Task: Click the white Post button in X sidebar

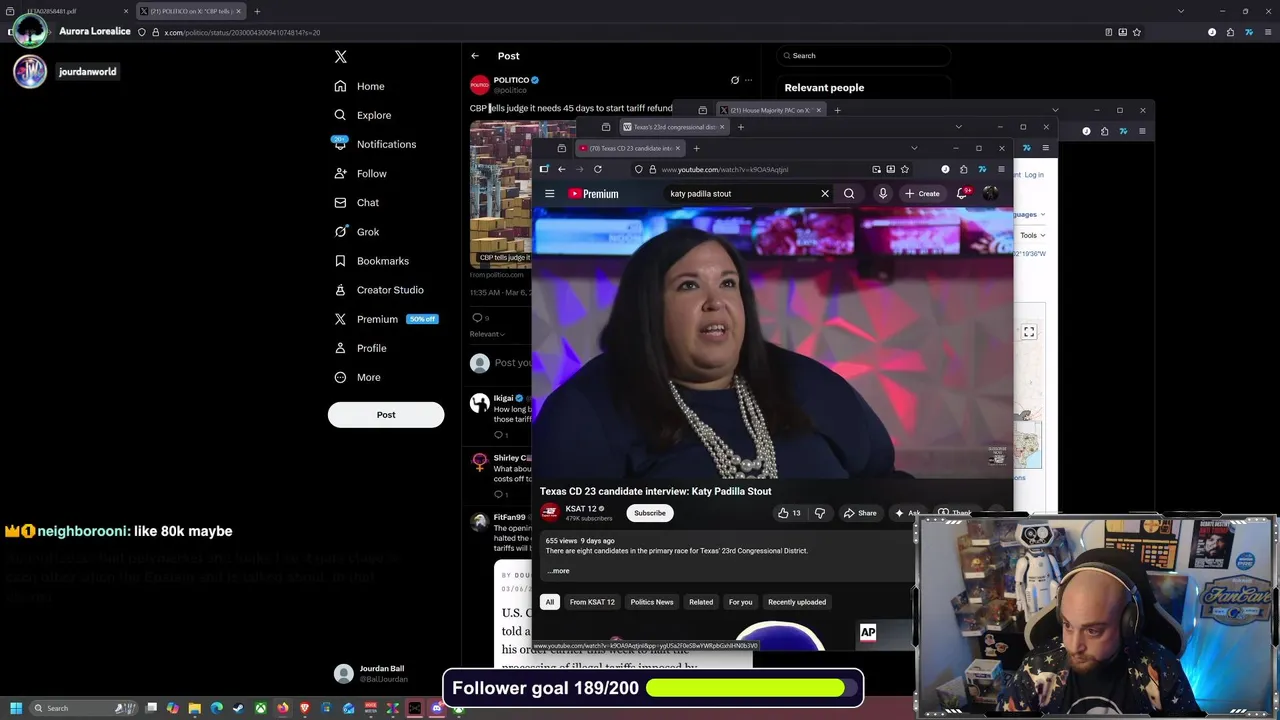Action: [386, 415]
